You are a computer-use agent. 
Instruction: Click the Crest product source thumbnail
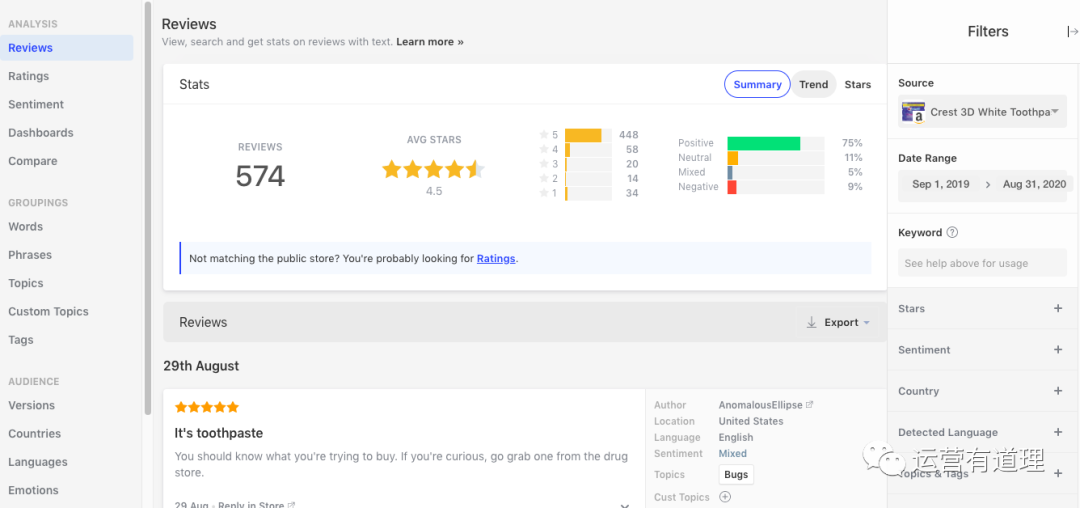click(912, 112)
